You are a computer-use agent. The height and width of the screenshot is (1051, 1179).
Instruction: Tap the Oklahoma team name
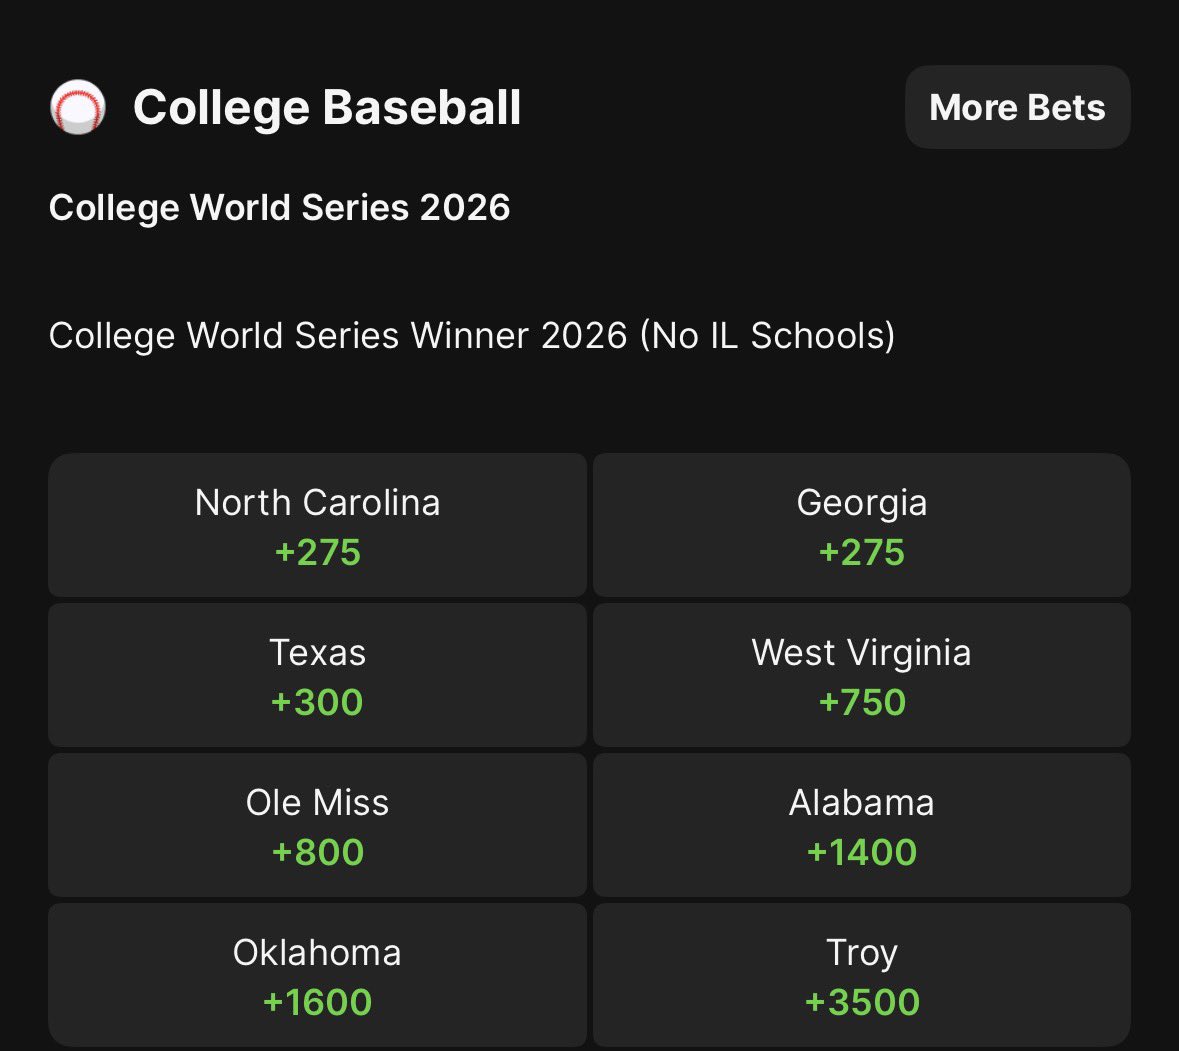[x=317, y=953]
